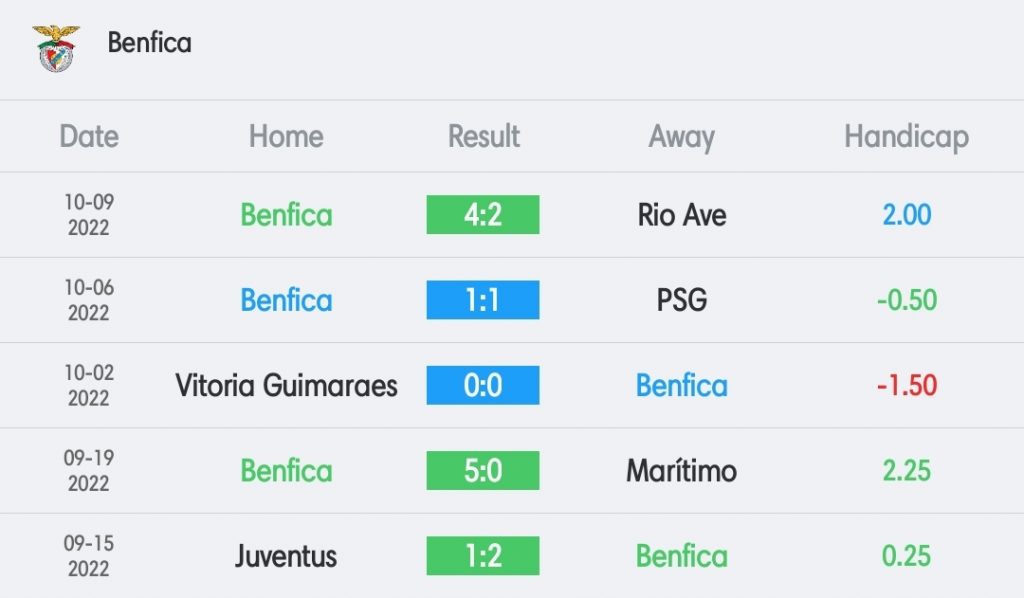Open the 1:1 result against PSG
This screenshot has width=1024, height=598.
point(483,300)
